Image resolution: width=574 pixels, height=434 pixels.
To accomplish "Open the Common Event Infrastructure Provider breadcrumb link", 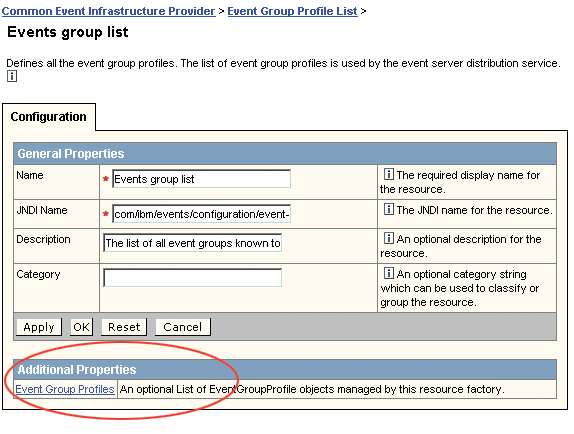I will [109, 11].
